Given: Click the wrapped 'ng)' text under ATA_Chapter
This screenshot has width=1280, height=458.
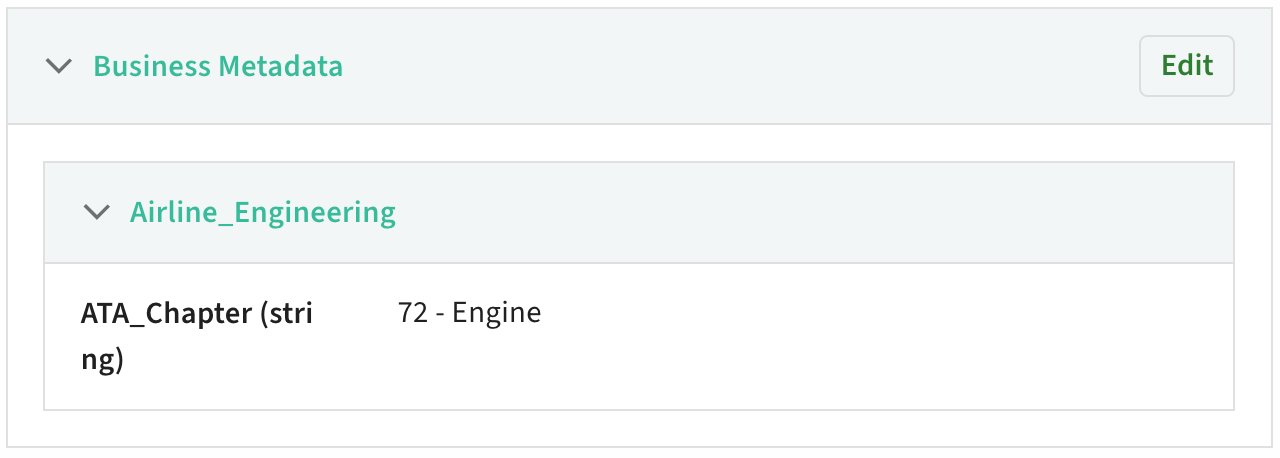Looking at the screenshot, I should pyautogui.click(x=102, y=359).
